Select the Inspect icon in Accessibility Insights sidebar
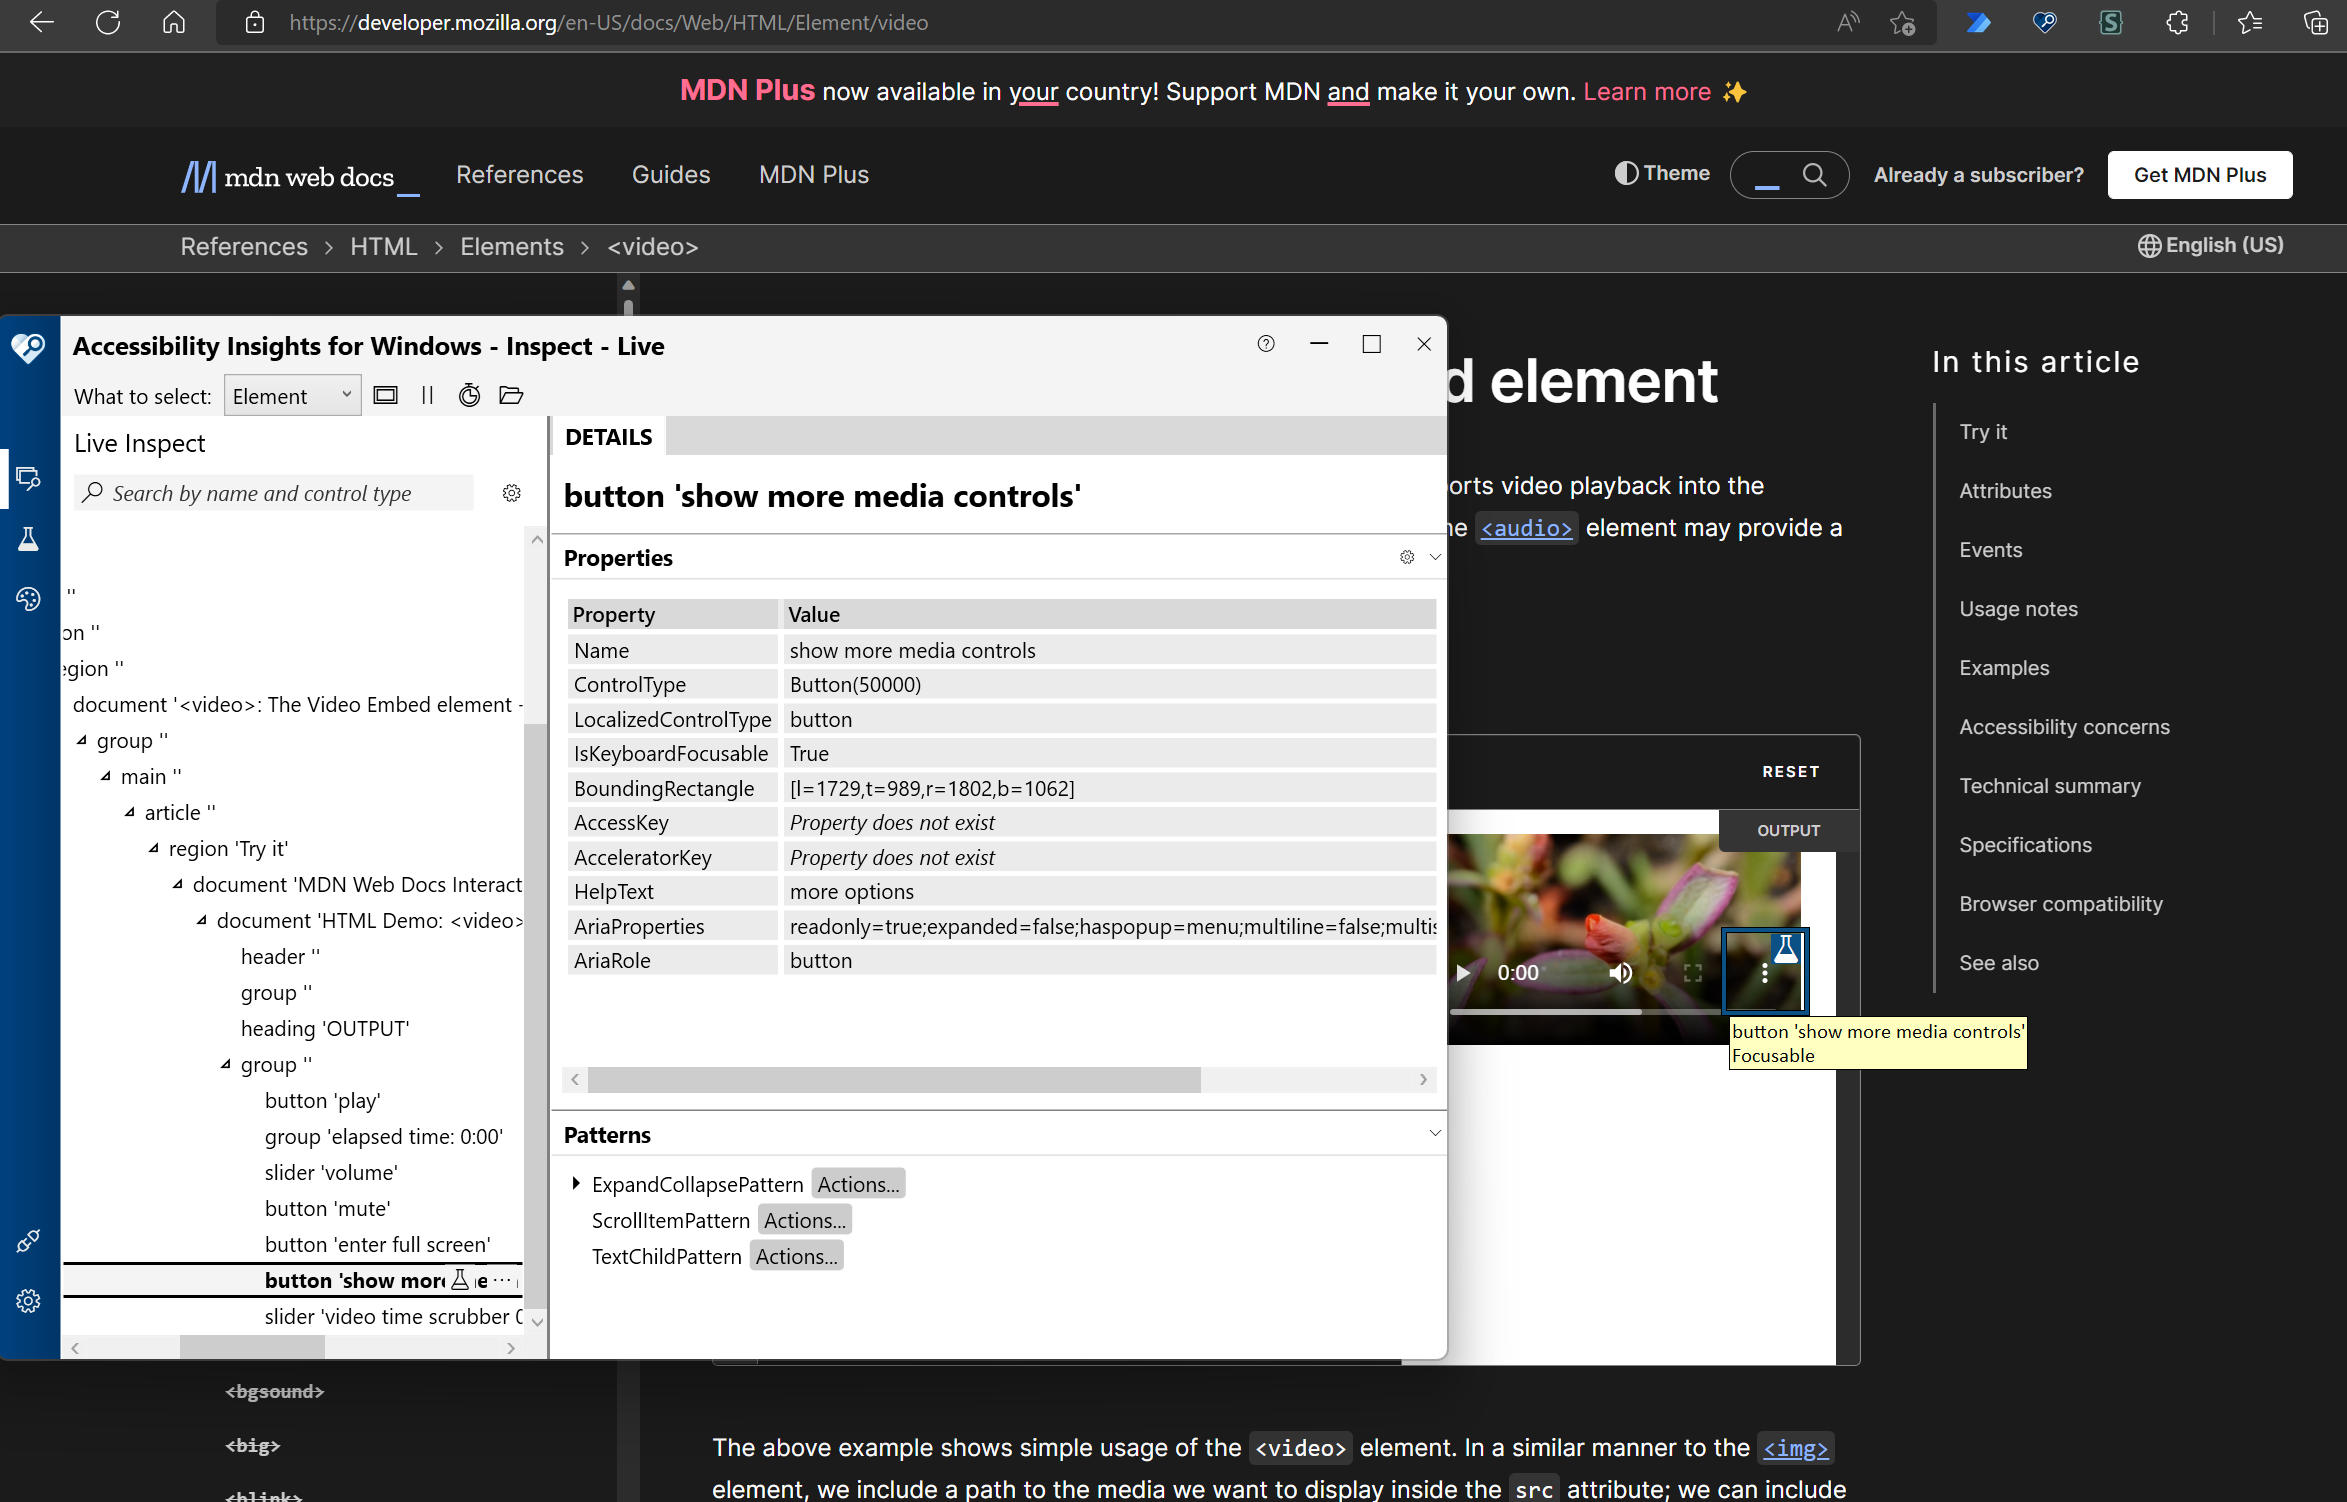Image resolution: width=2347 pixels, height=1502 pixels. pyautogui.click(x=29, y=477)
